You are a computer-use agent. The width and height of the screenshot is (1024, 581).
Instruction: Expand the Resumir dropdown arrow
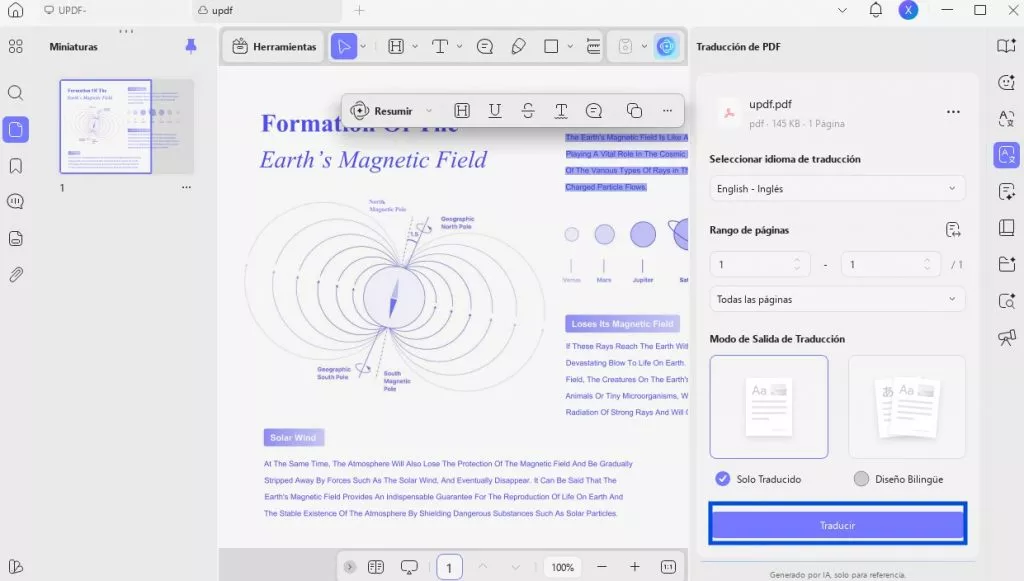pos(429,111)
